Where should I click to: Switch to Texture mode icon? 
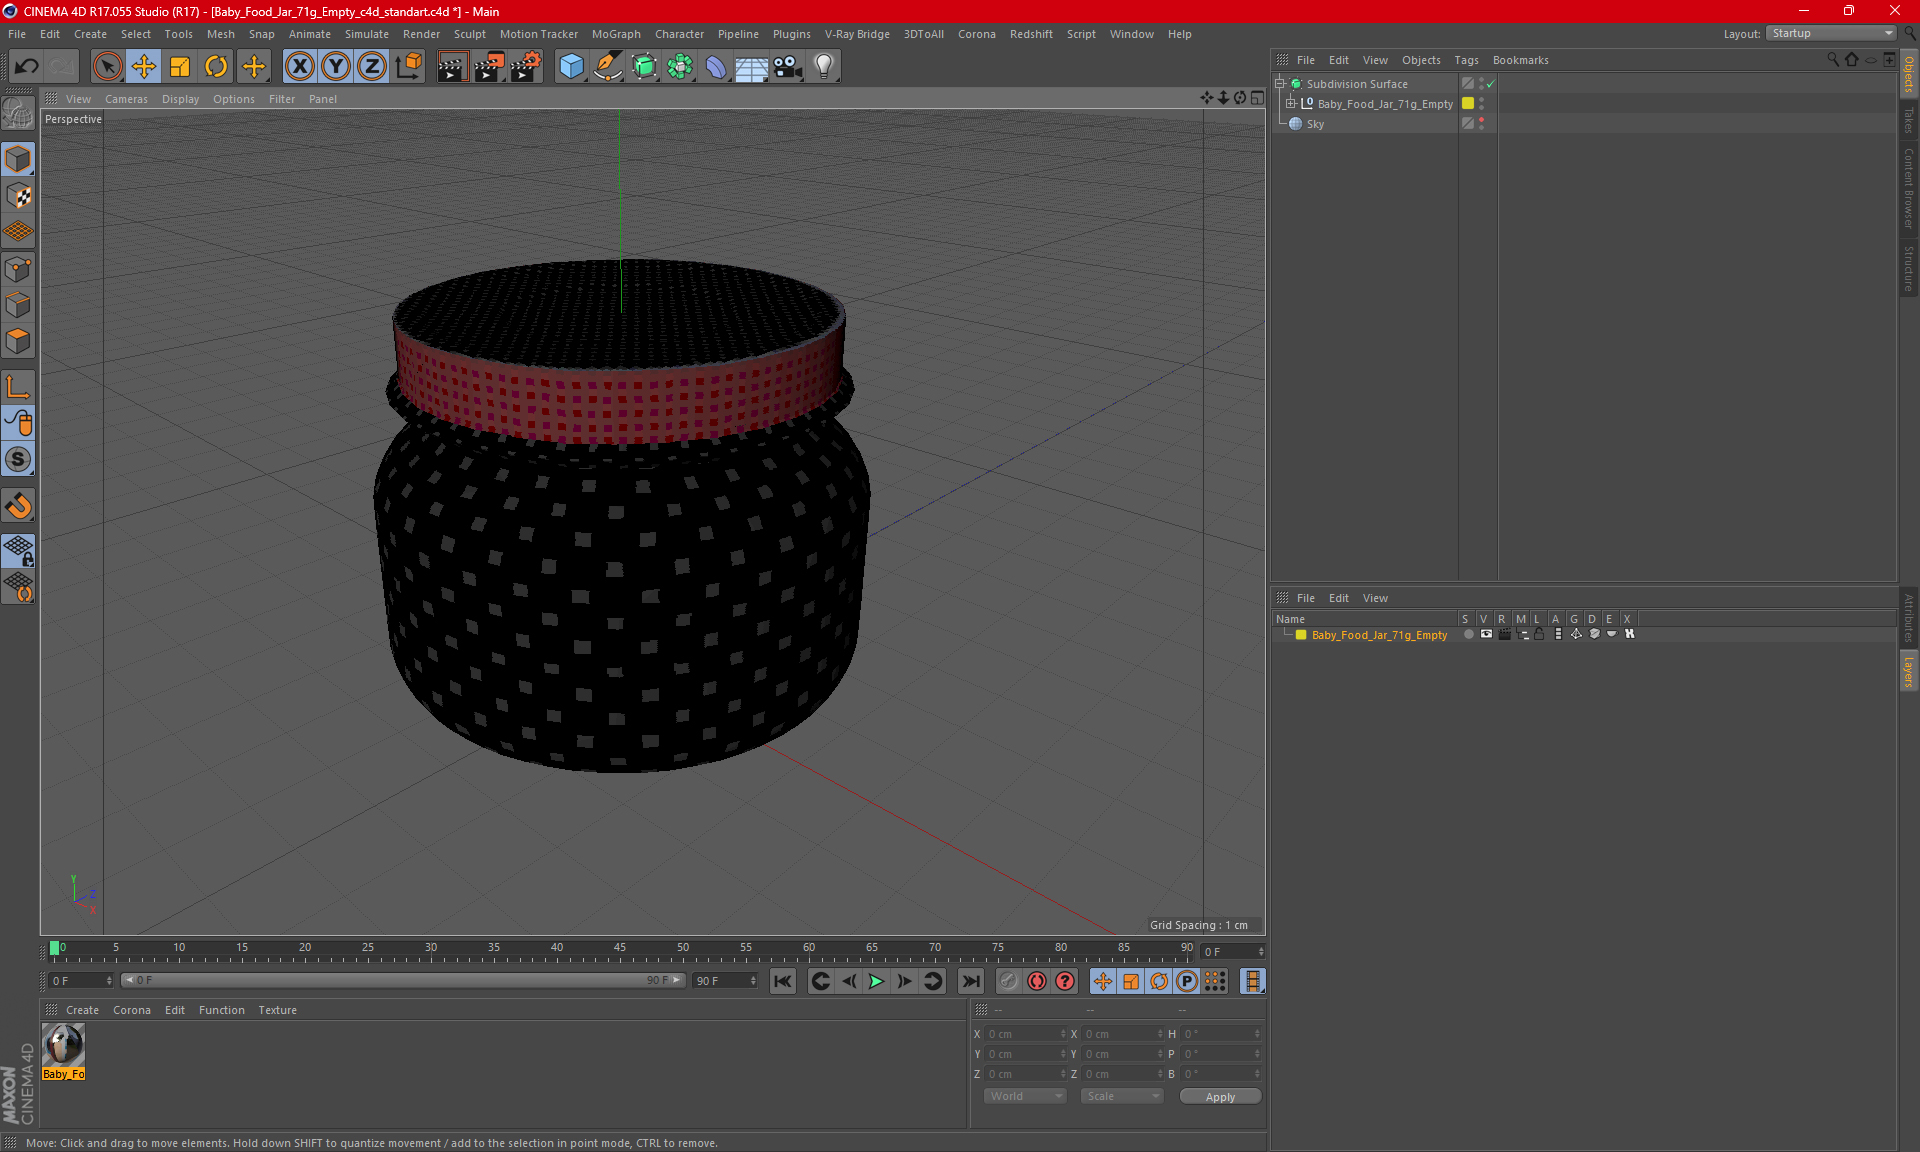18,196
